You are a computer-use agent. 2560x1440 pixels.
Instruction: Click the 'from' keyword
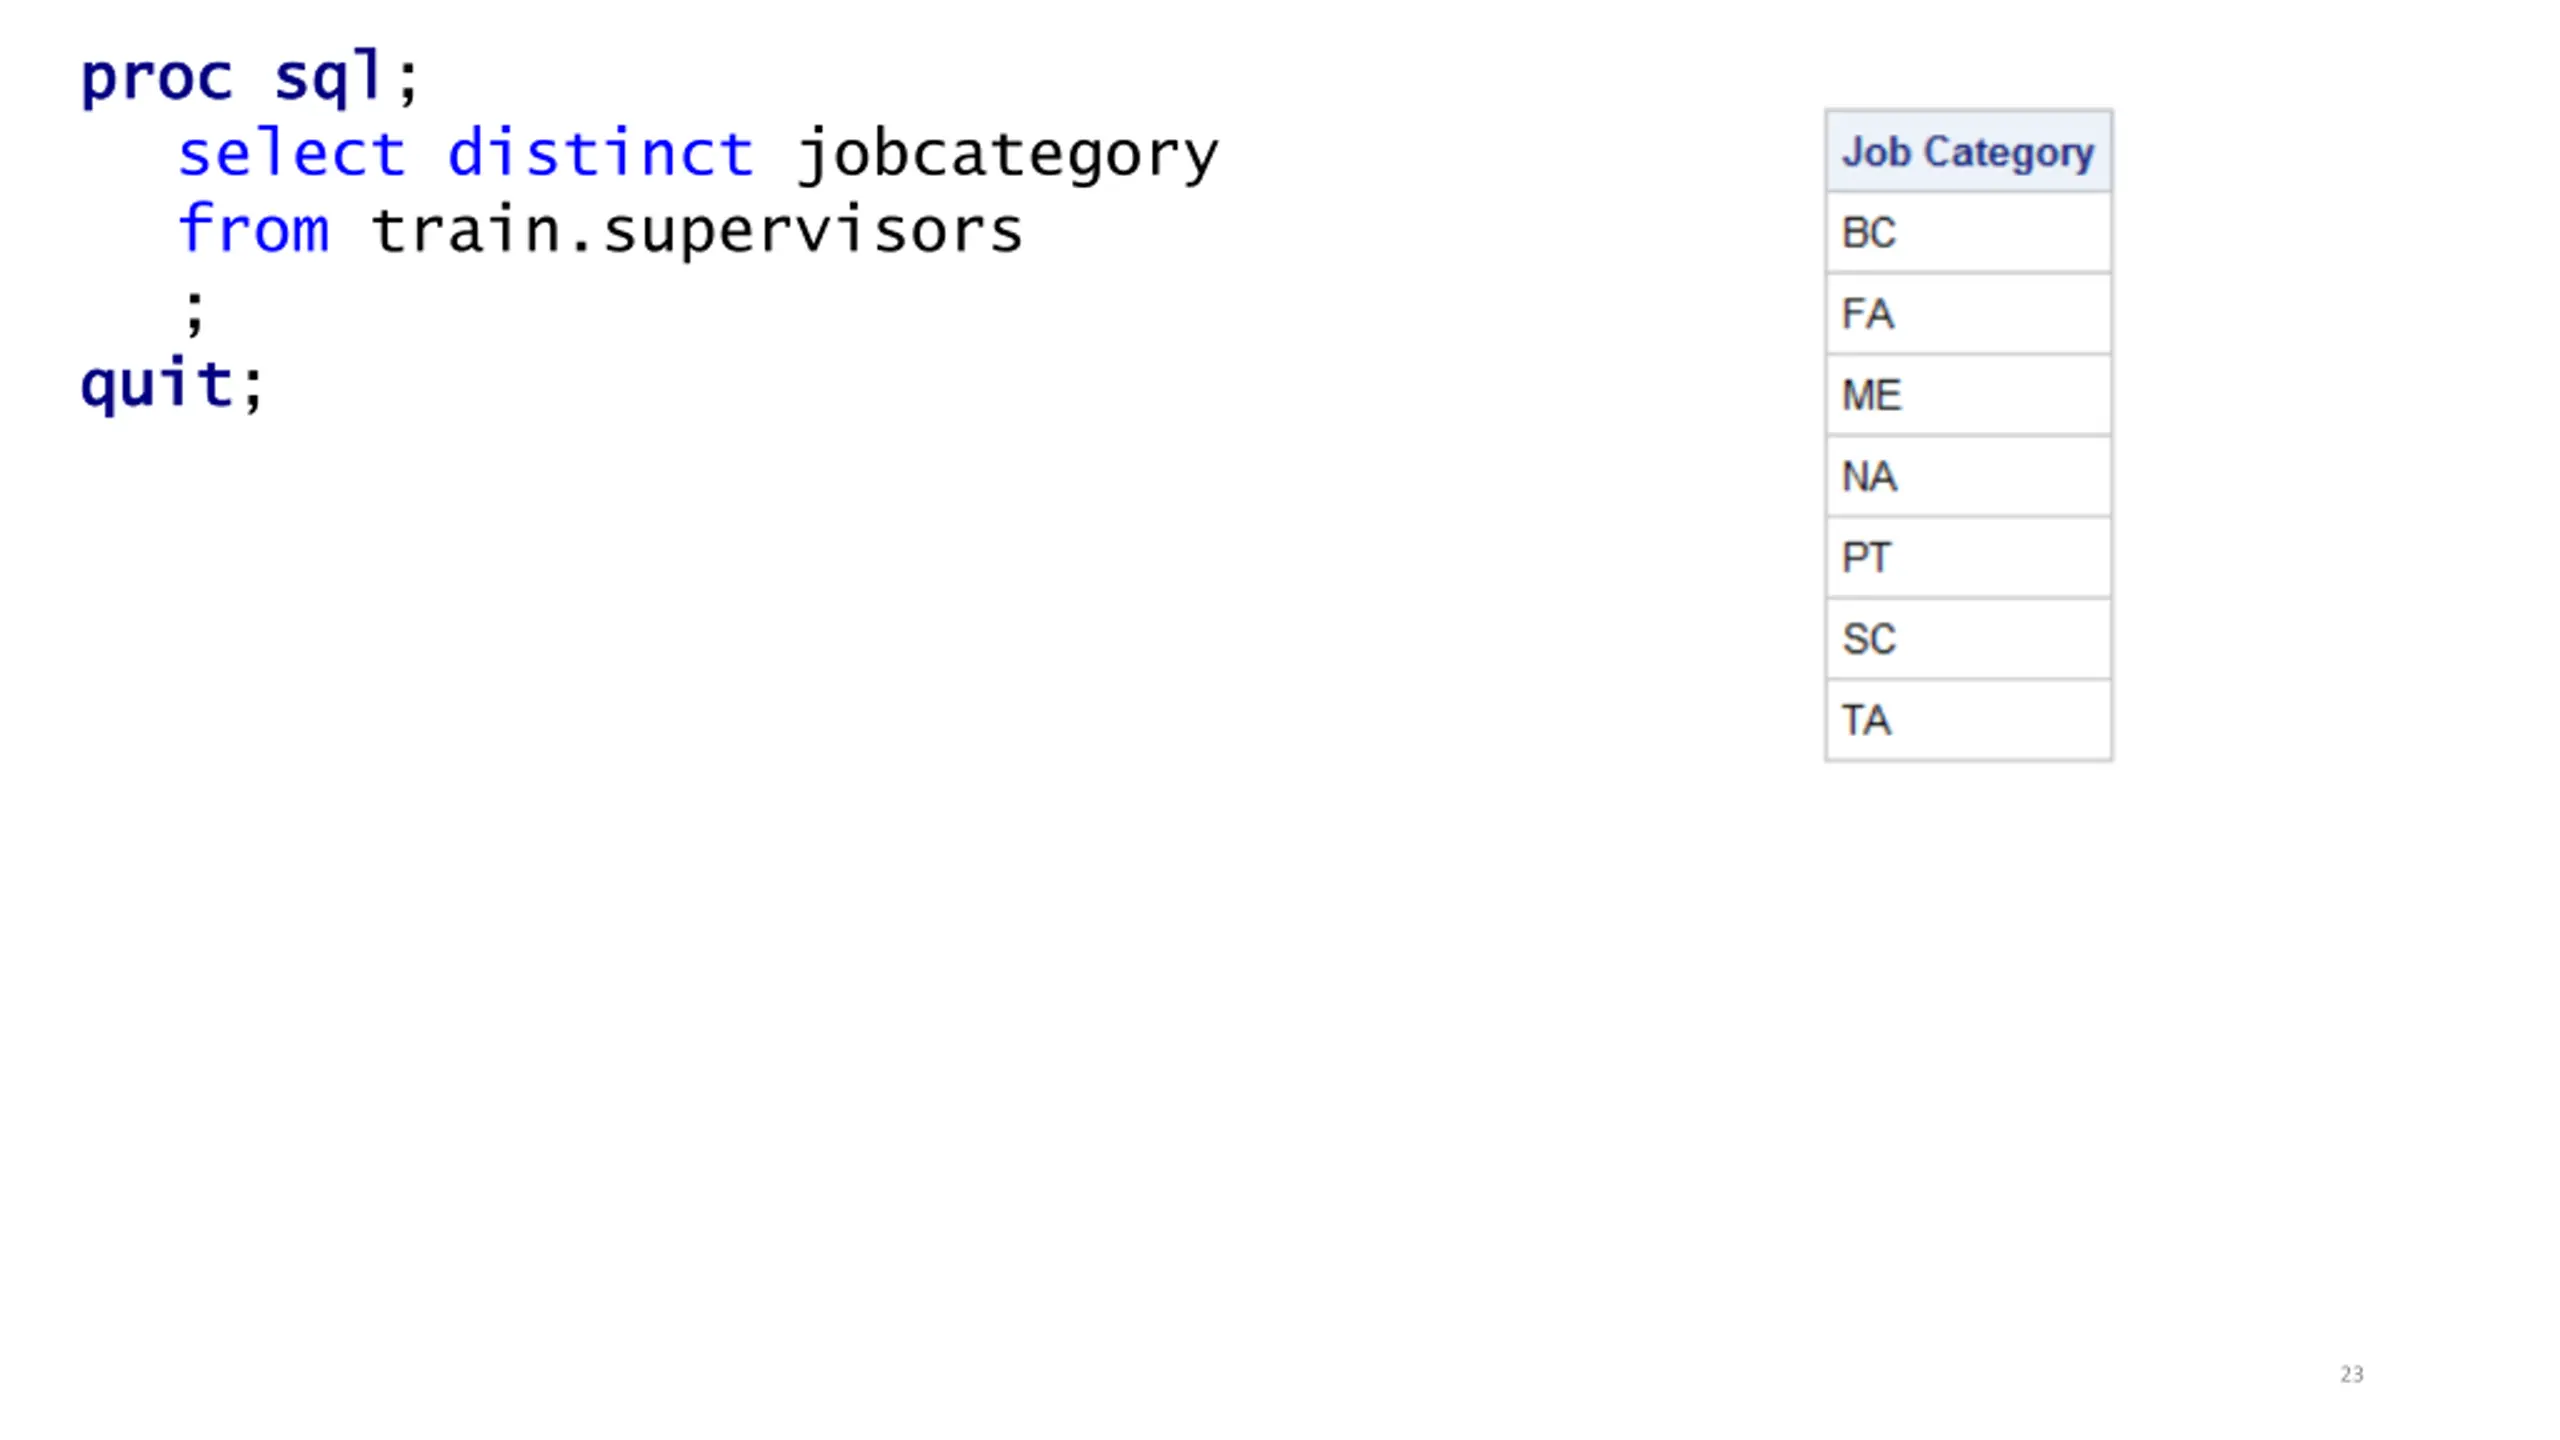[x=254, y=229]
